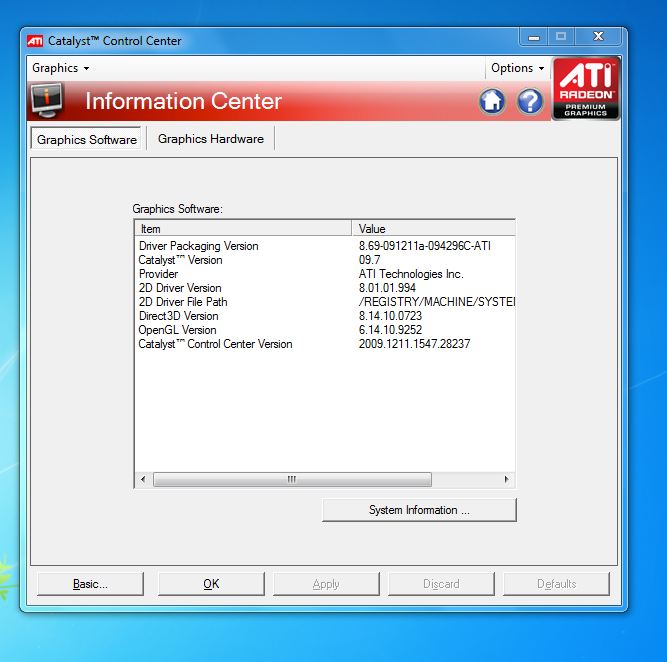Minimize the Catalyst Control Center window
667x662 pixels.
534,37
